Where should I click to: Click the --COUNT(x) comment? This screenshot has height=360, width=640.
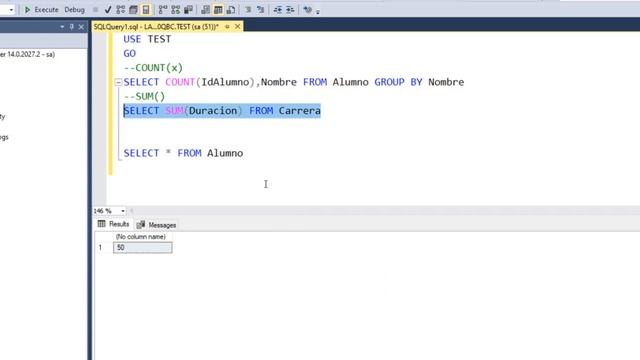(x=153, y=68)
